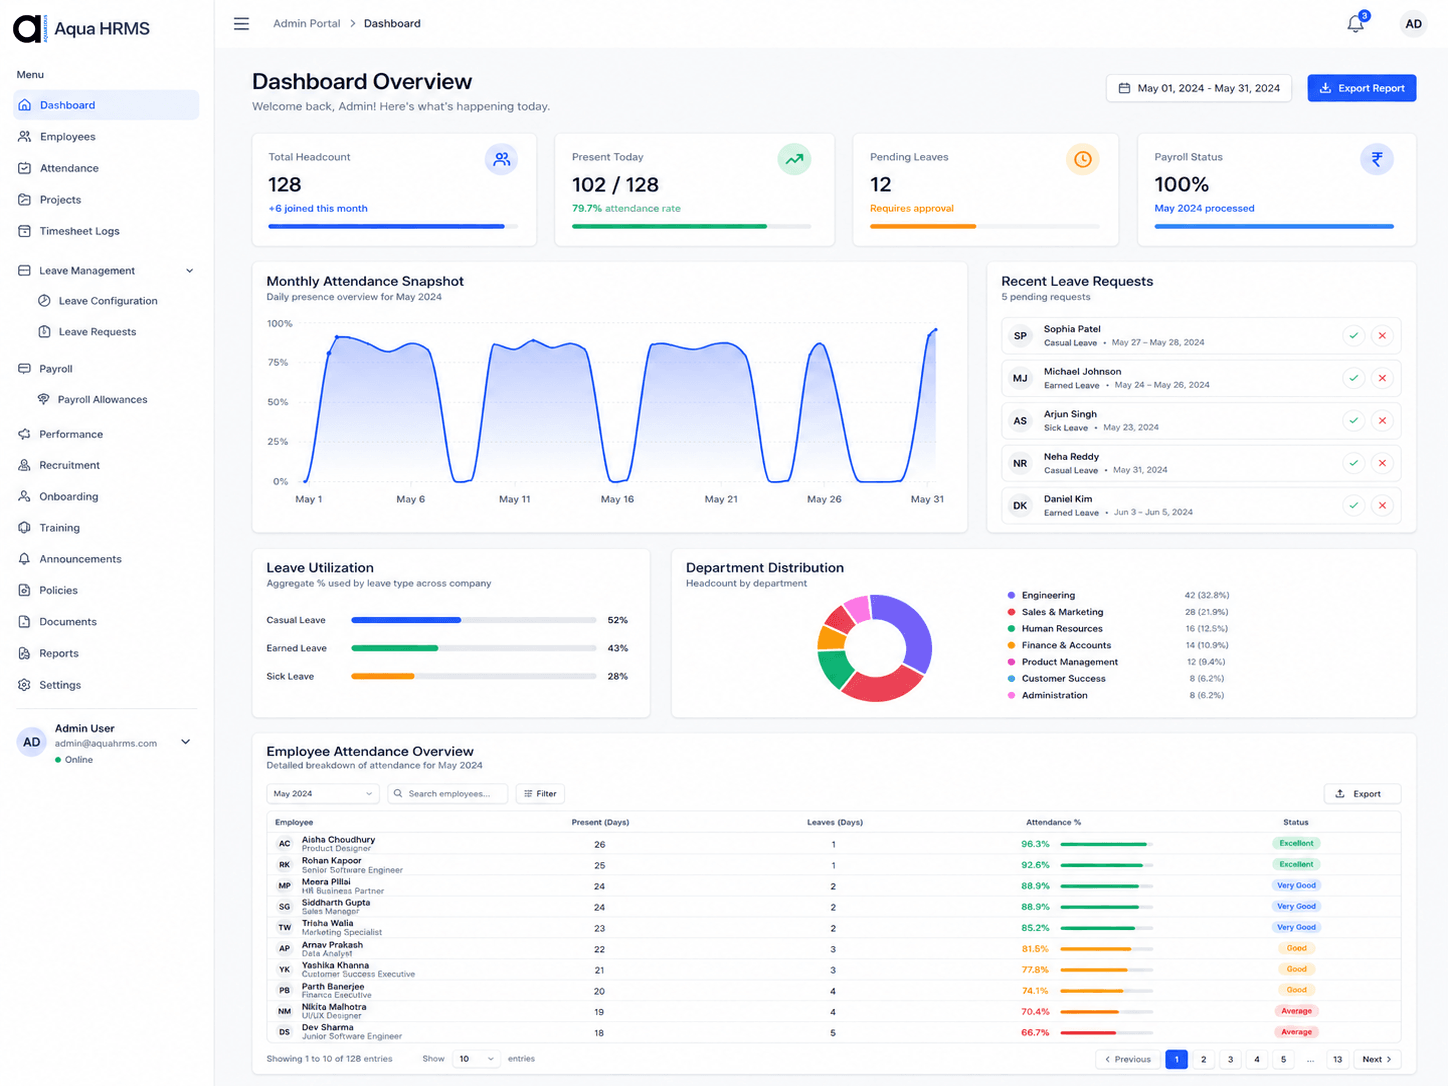Screen dimensions: 1448x1086
Task: Click Arnav Prakash's employee name
Action: (x=332, y=945)
